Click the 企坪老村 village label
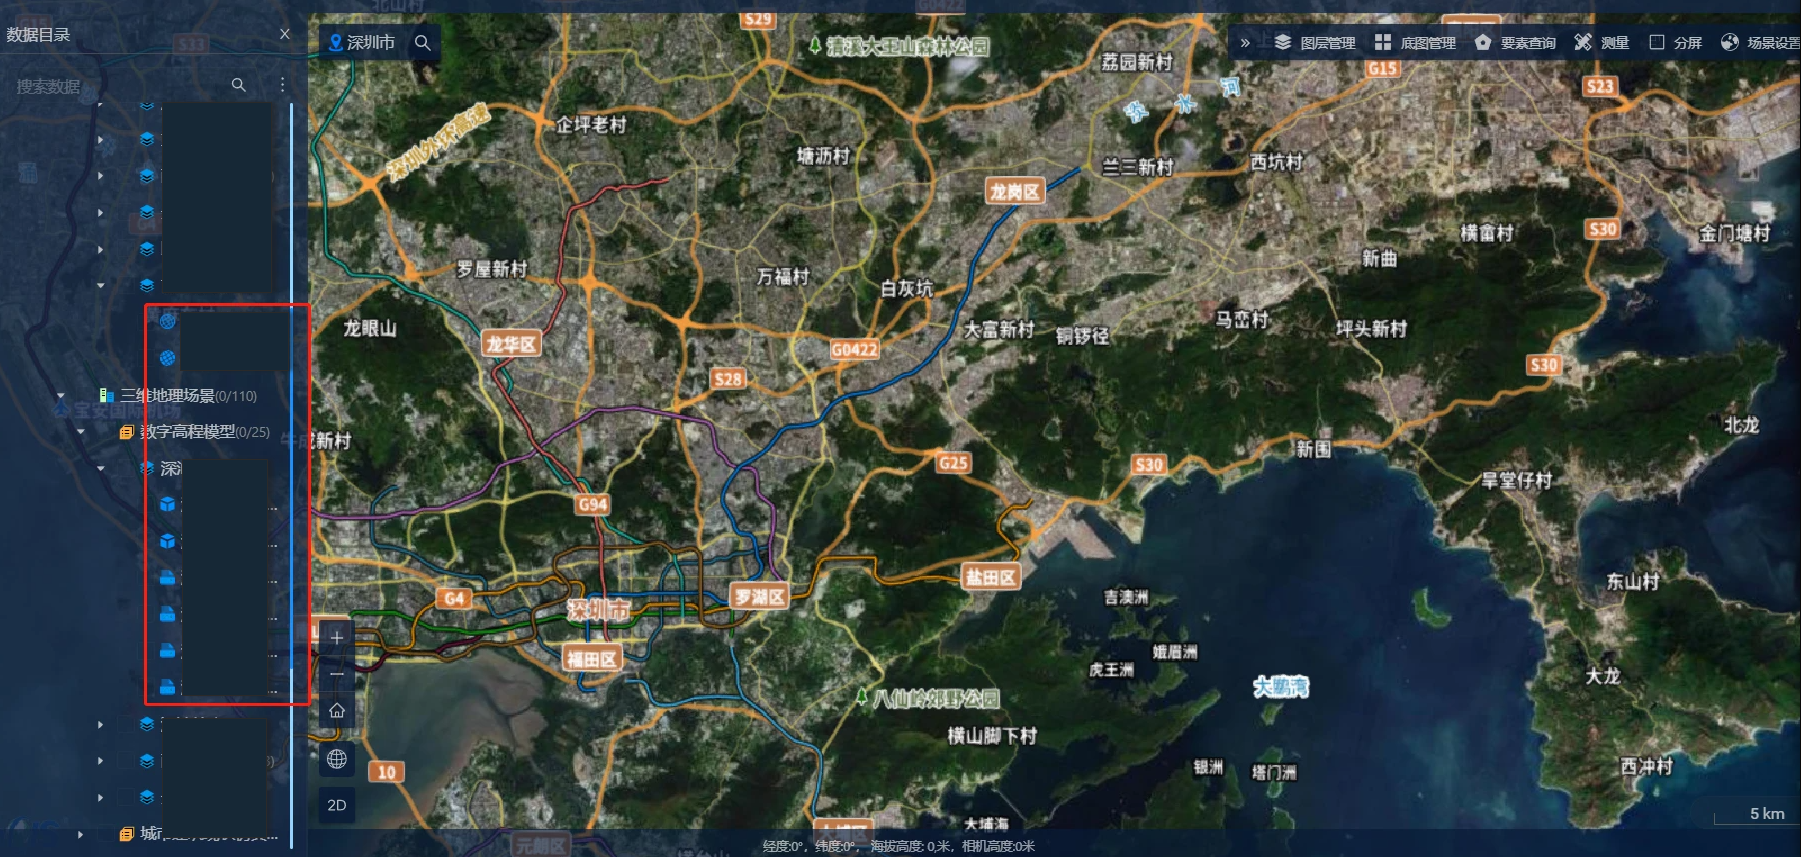Image resolution: width=1801 pixels, height=857 pixels. [x=591, y=124]
